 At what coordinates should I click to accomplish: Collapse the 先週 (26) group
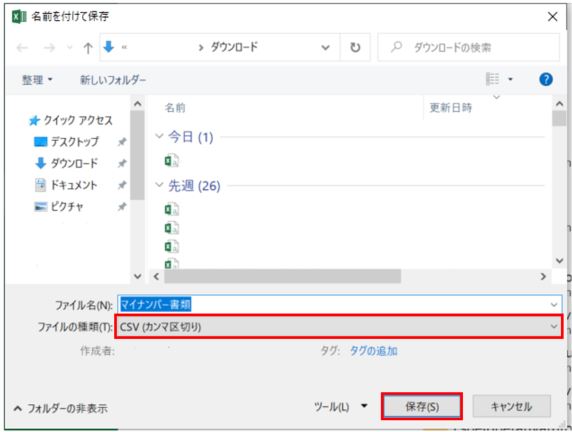[159, 185]
